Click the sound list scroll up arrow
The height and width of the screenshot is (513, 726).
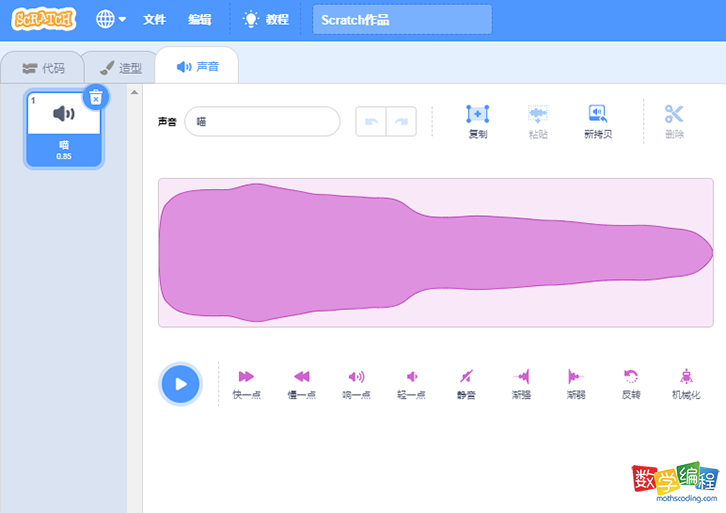point(134,92)
